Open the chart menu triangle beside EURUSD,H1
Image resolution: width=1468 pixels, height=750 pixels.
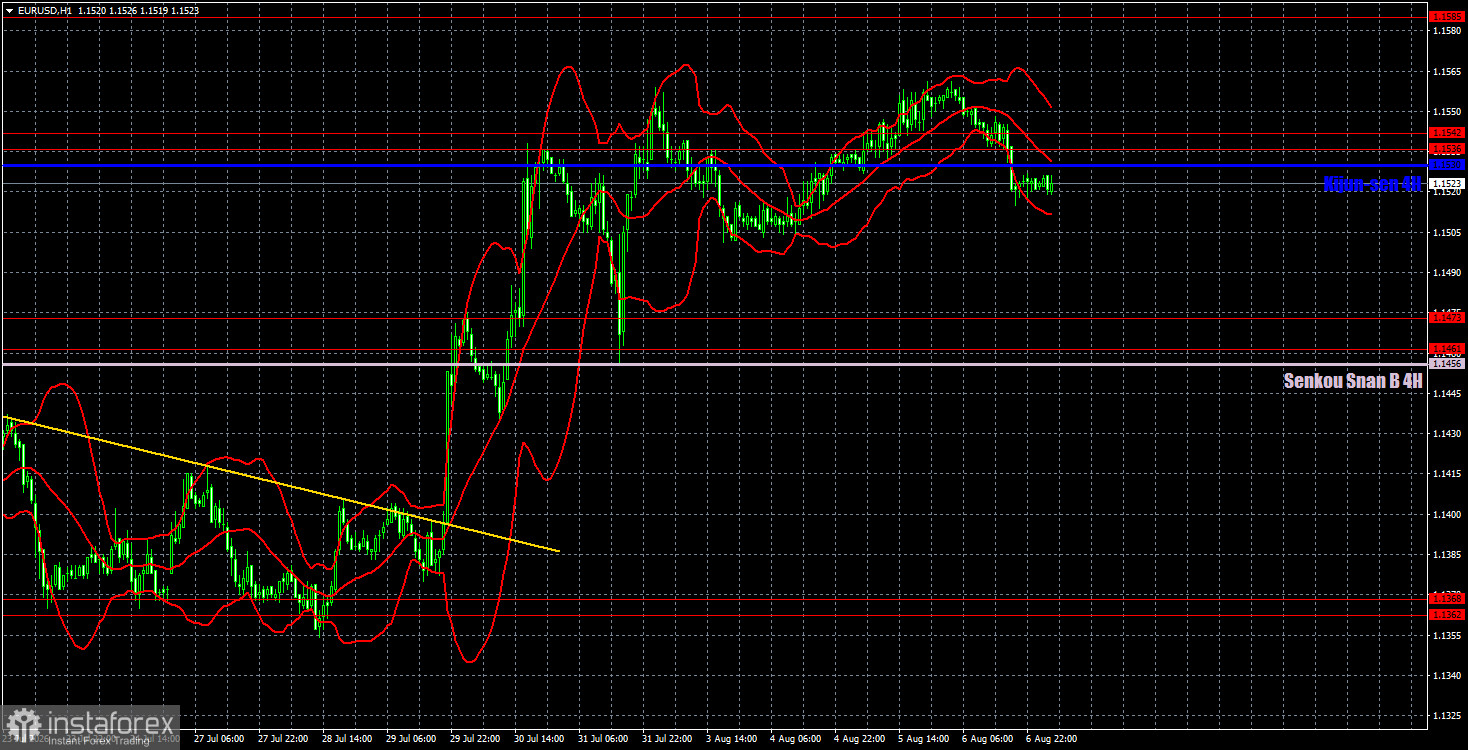click(9, 9)
